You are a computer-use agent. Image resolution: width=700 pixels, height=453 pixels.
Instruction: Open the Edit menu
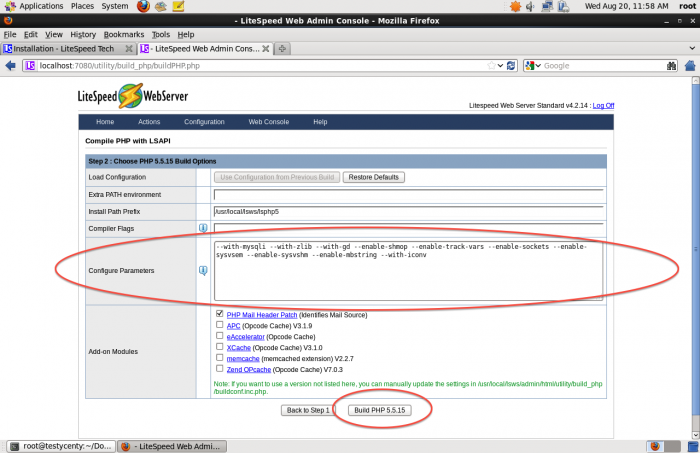coord(30,34)
